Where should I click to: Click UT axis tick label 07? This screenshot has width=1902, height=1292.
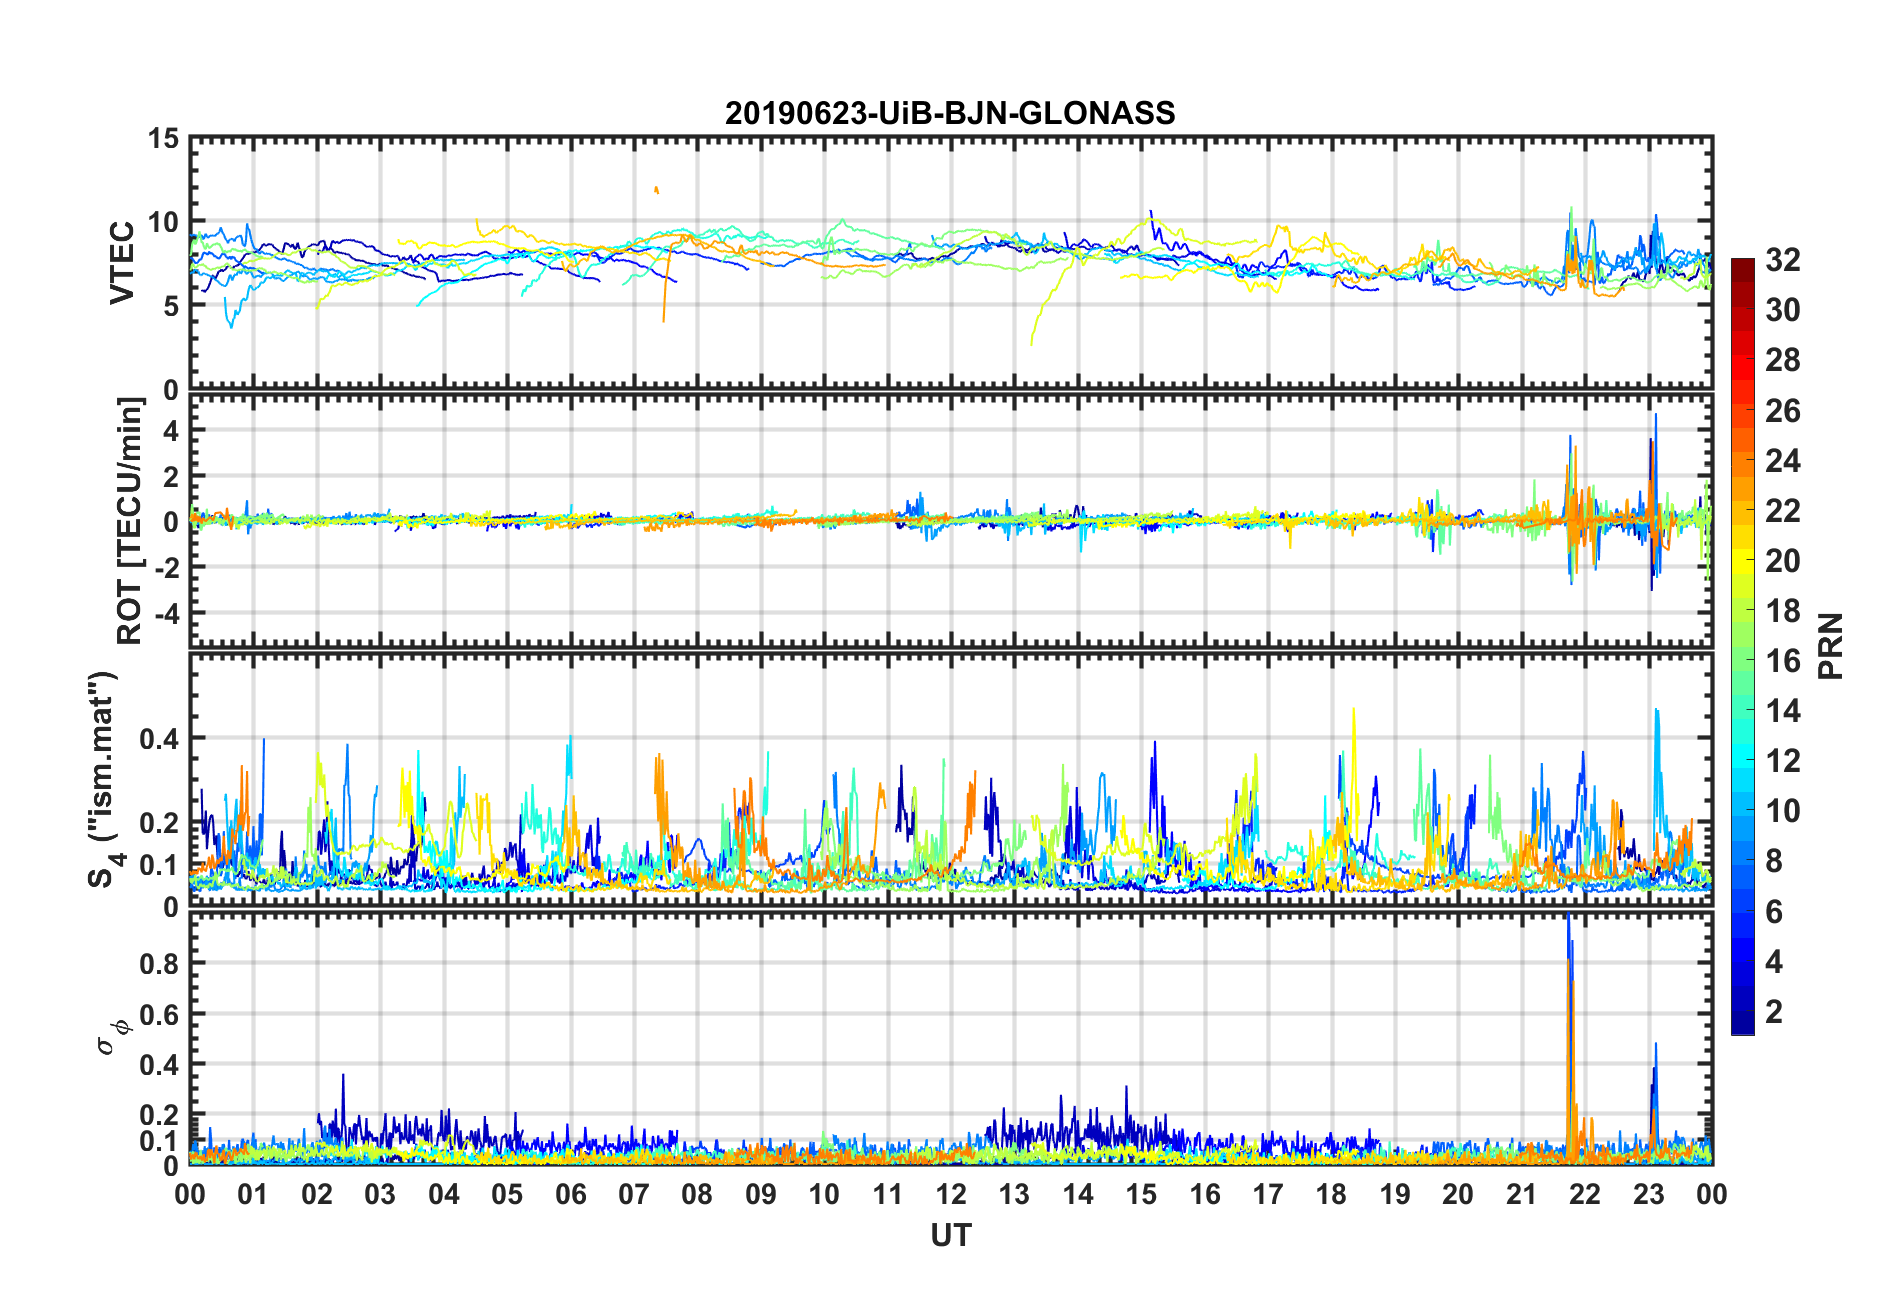pyautogui.click(x=634, y=1194)
